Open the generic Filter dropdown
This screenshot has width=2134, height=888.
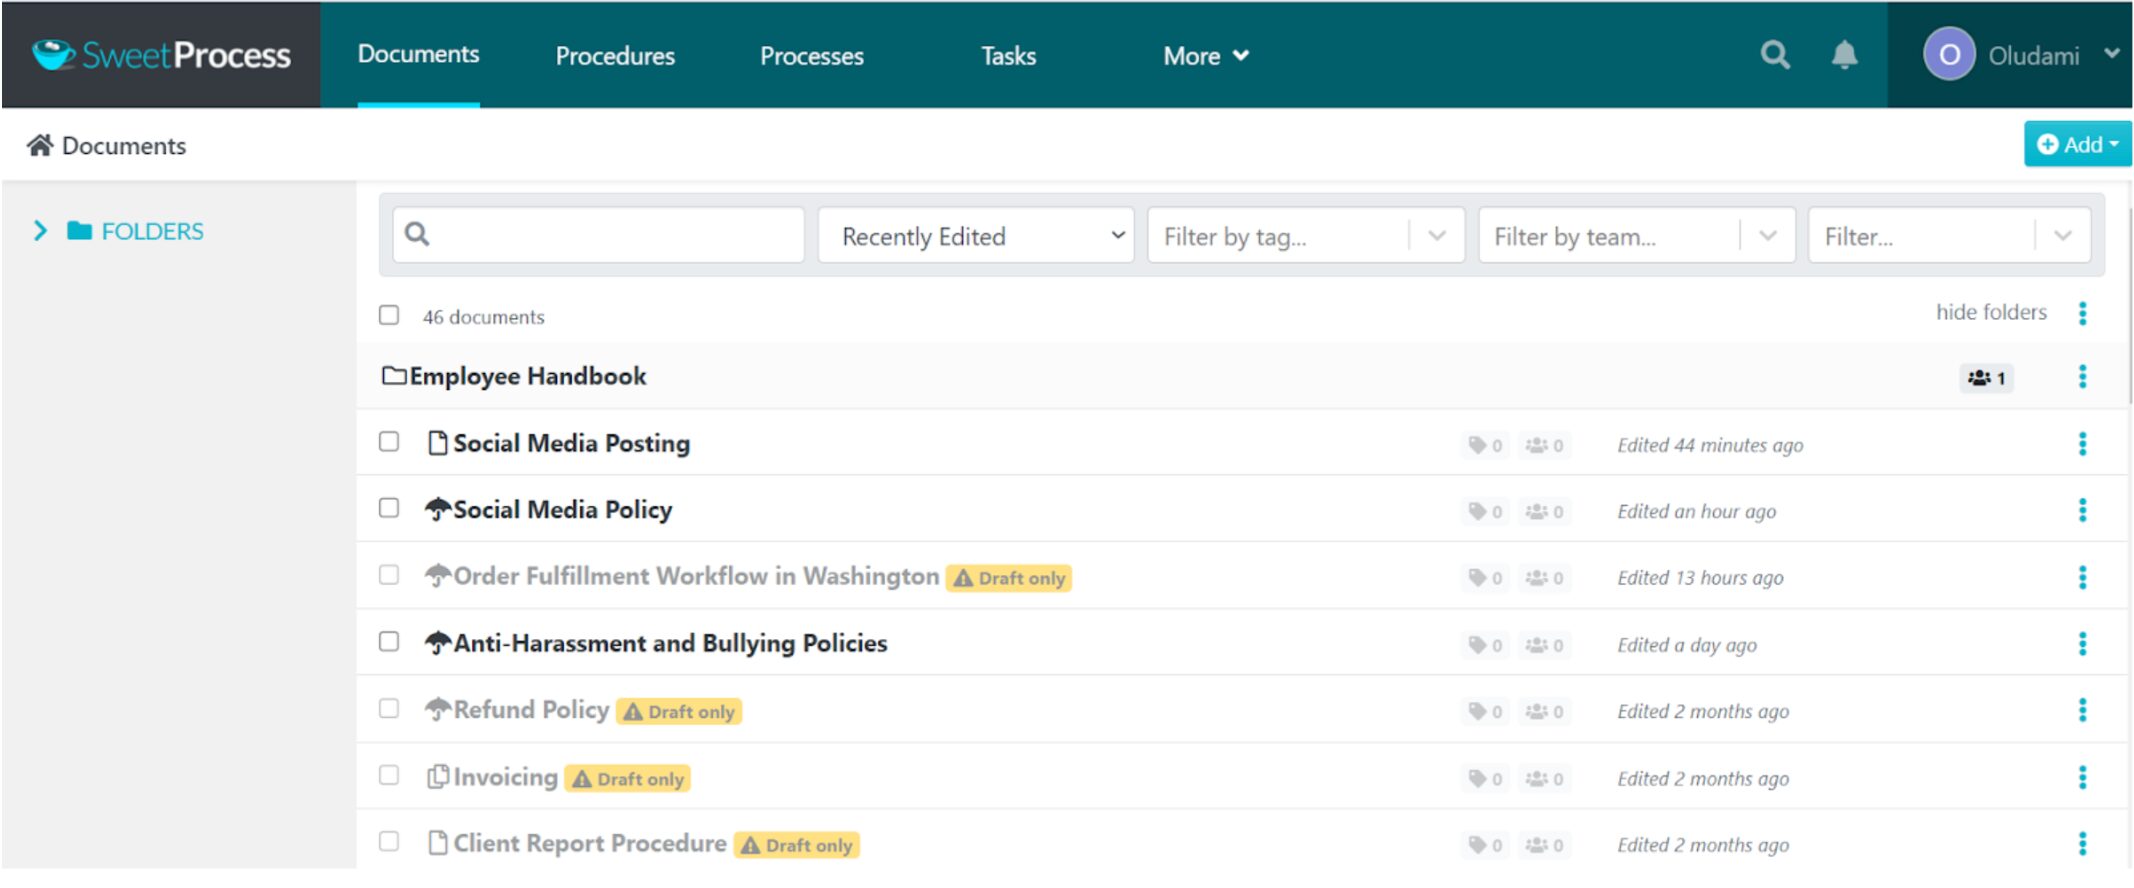tap(1949, 236)
